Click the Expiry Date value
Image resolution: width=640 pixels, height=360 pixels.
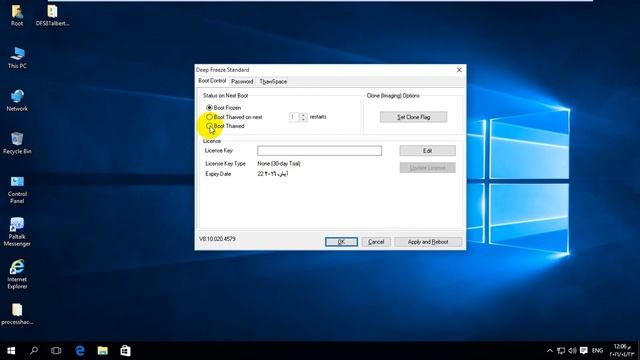pyautogui.click(x=273, y=174)
